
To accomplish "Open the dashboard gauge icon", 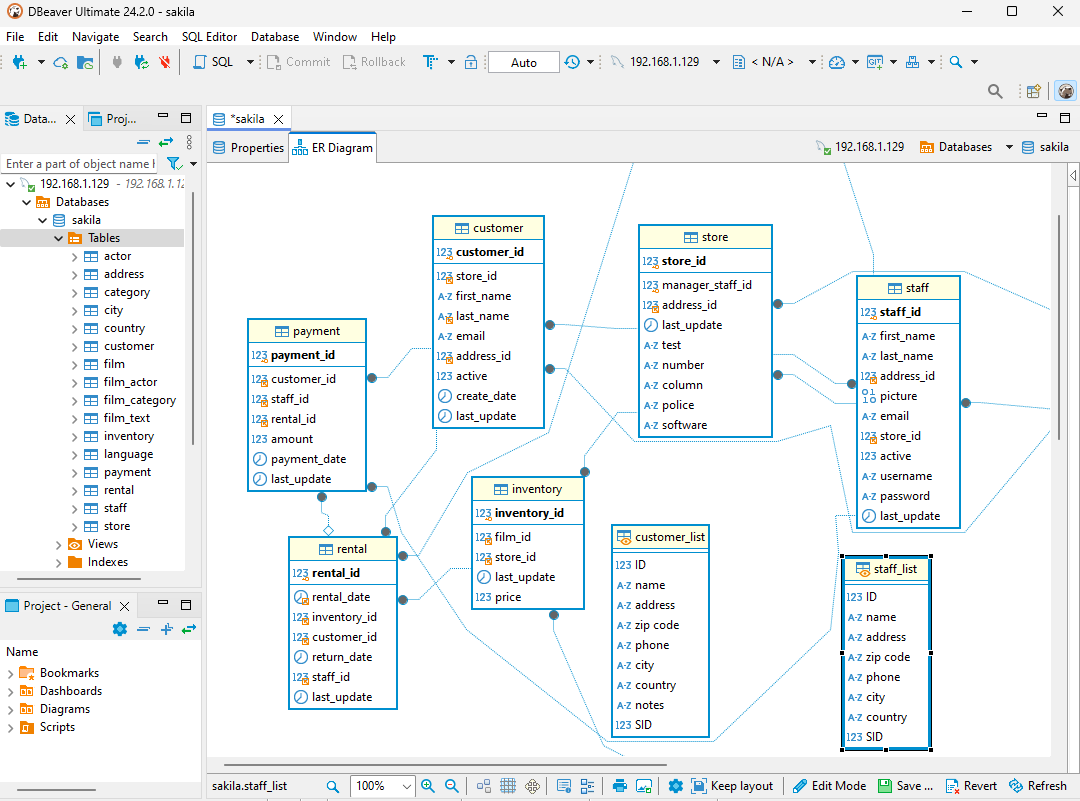I will [837, 62].
